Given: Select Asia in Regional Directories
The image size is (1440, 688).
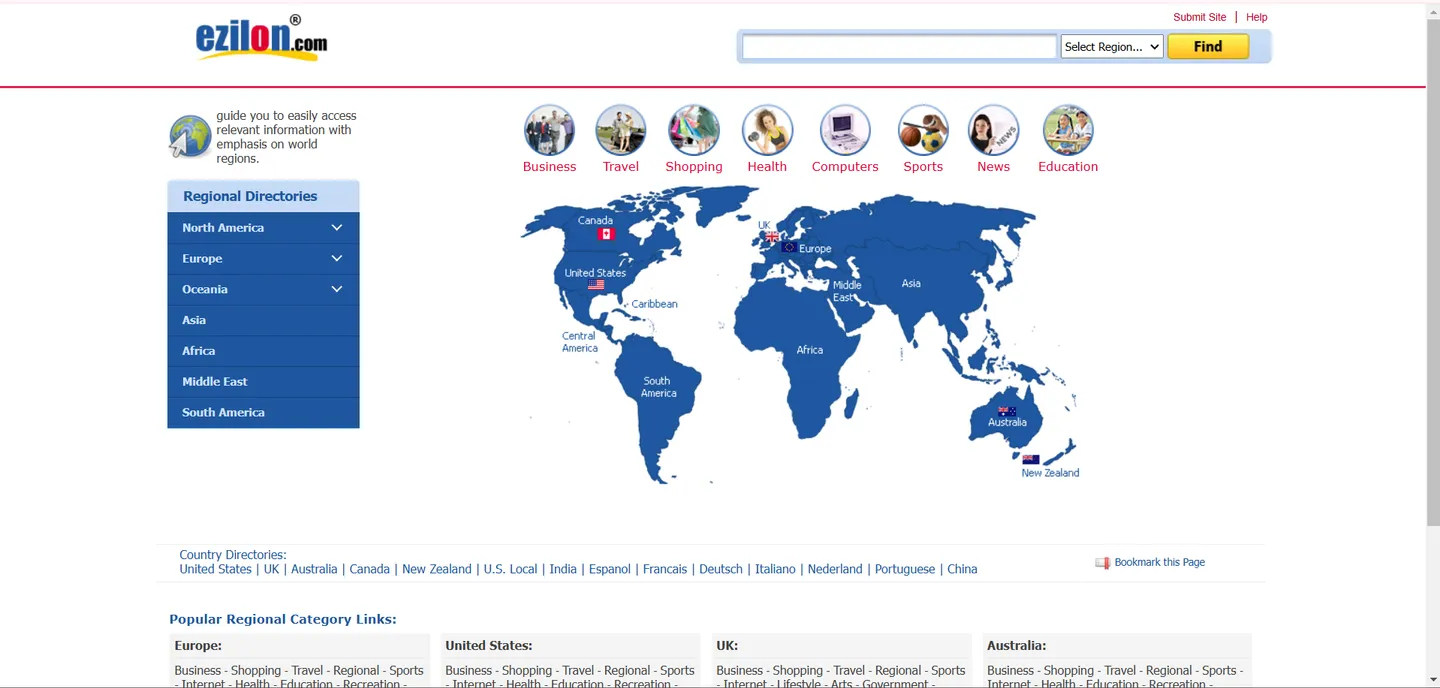Looking at the screenshot, I should click(x=263, y=320).
